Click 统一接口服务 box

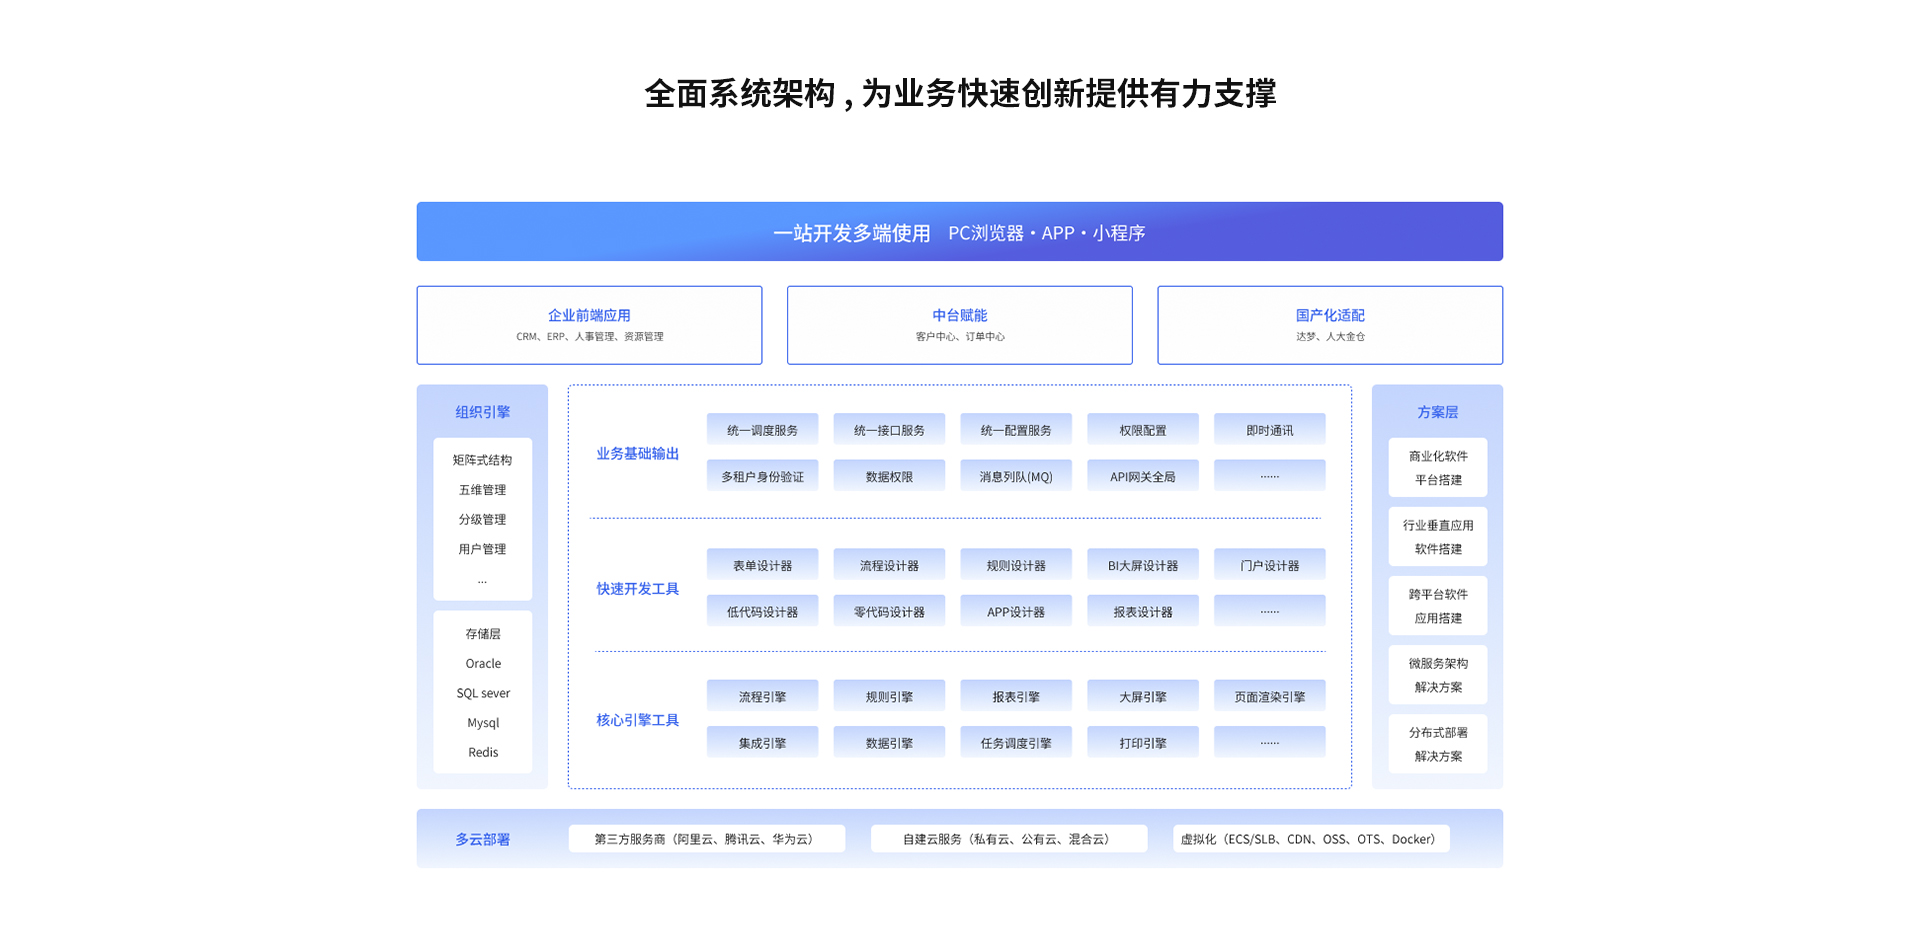(889, 430)
